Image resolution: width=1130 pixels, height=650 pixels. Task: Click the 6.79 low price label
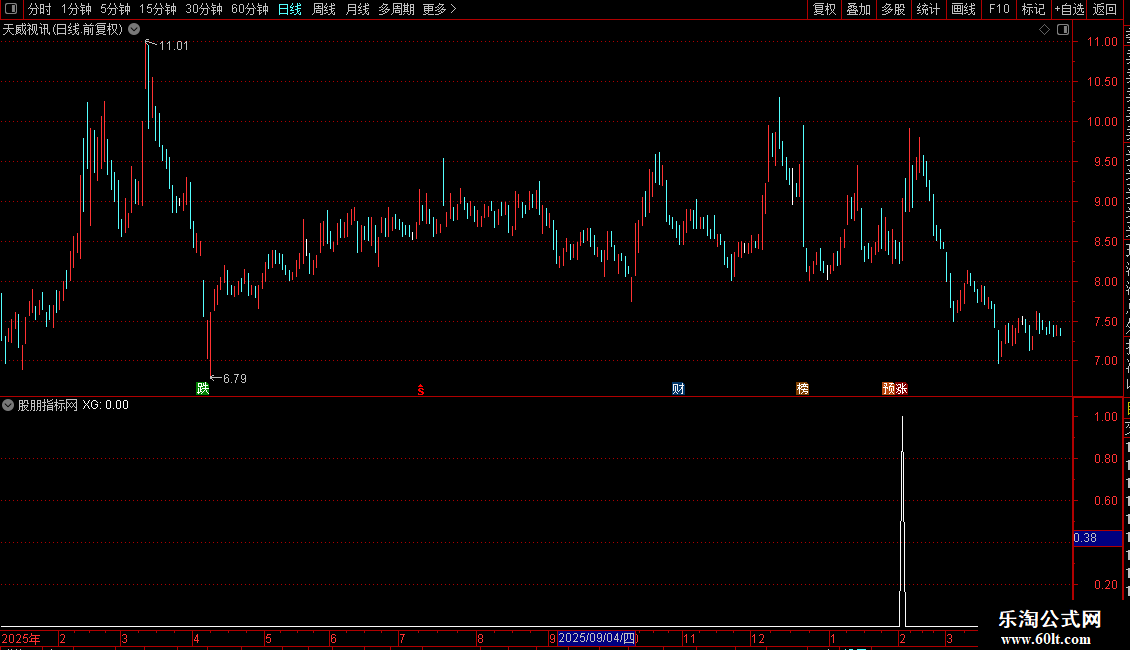tap(235, 378)
